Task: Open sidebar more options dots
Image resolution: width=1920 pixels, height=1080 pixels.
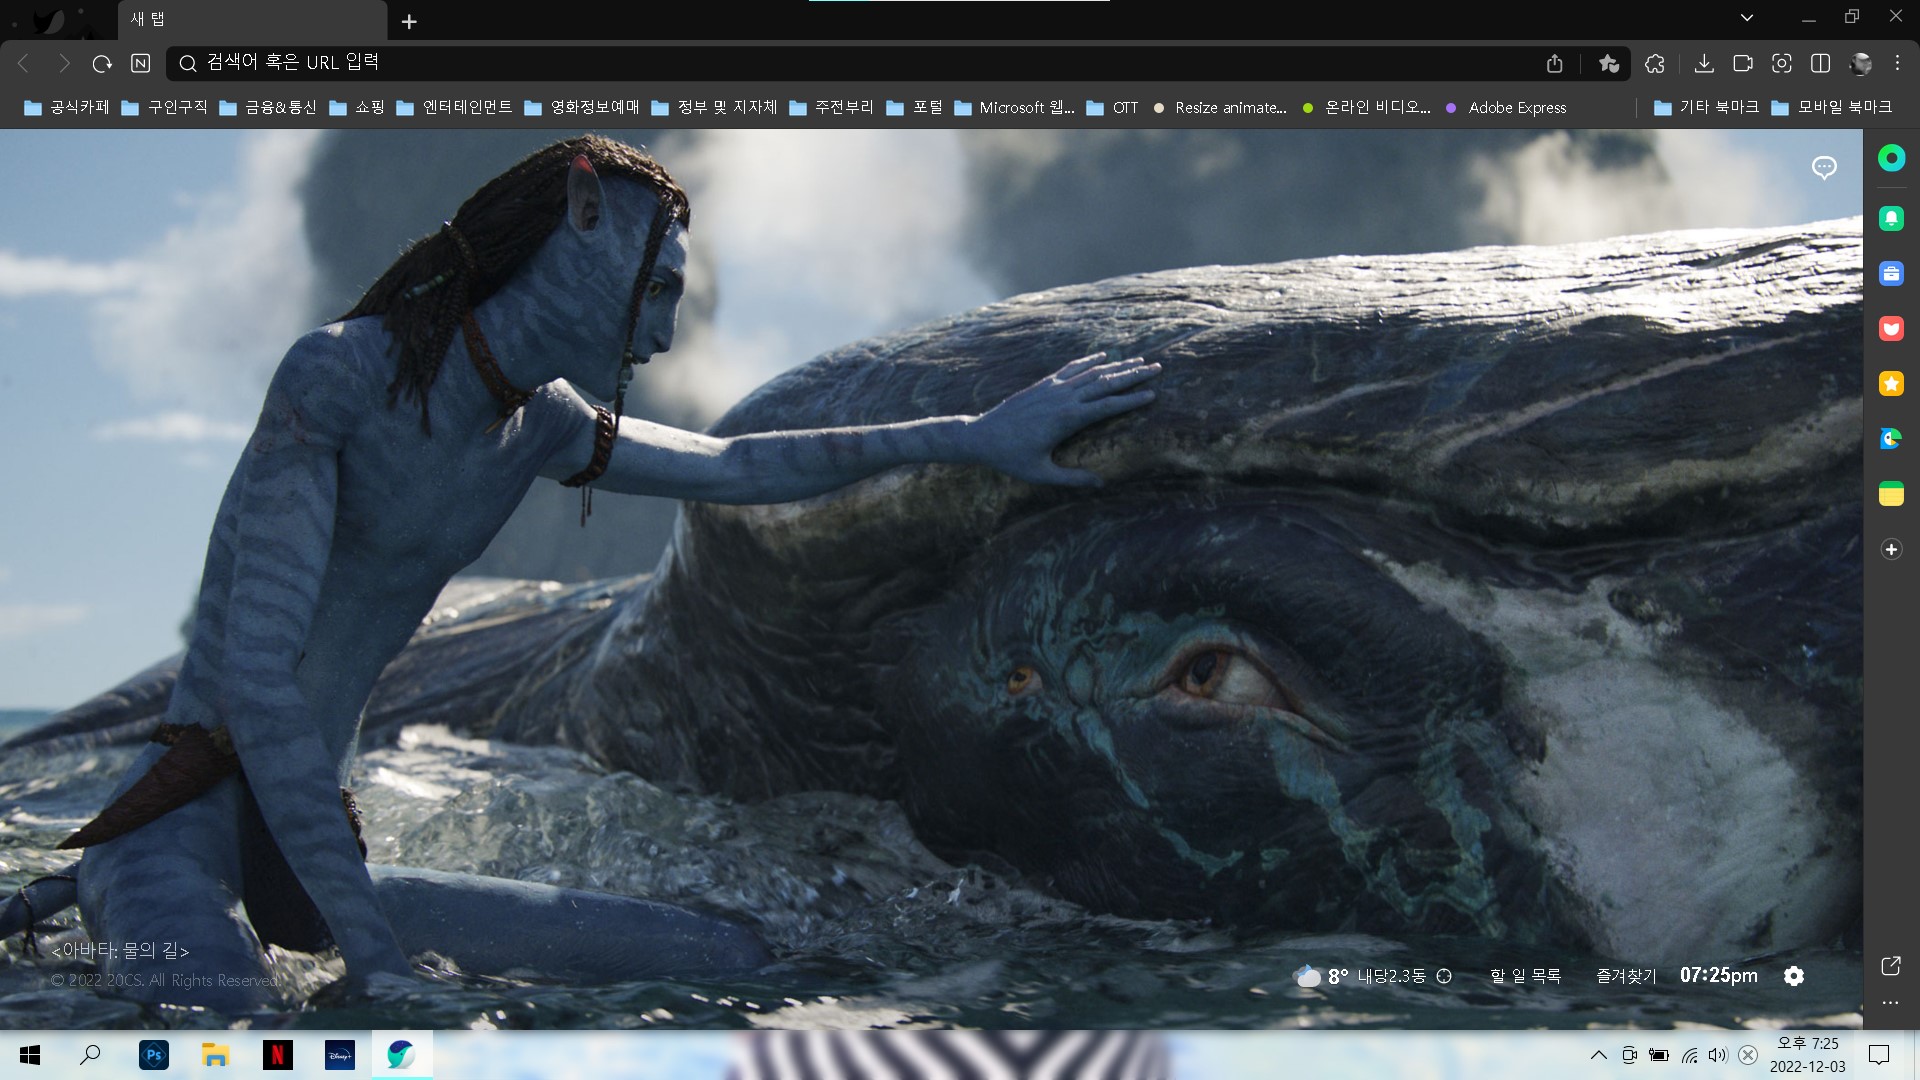Action: coord(1890,1003)
